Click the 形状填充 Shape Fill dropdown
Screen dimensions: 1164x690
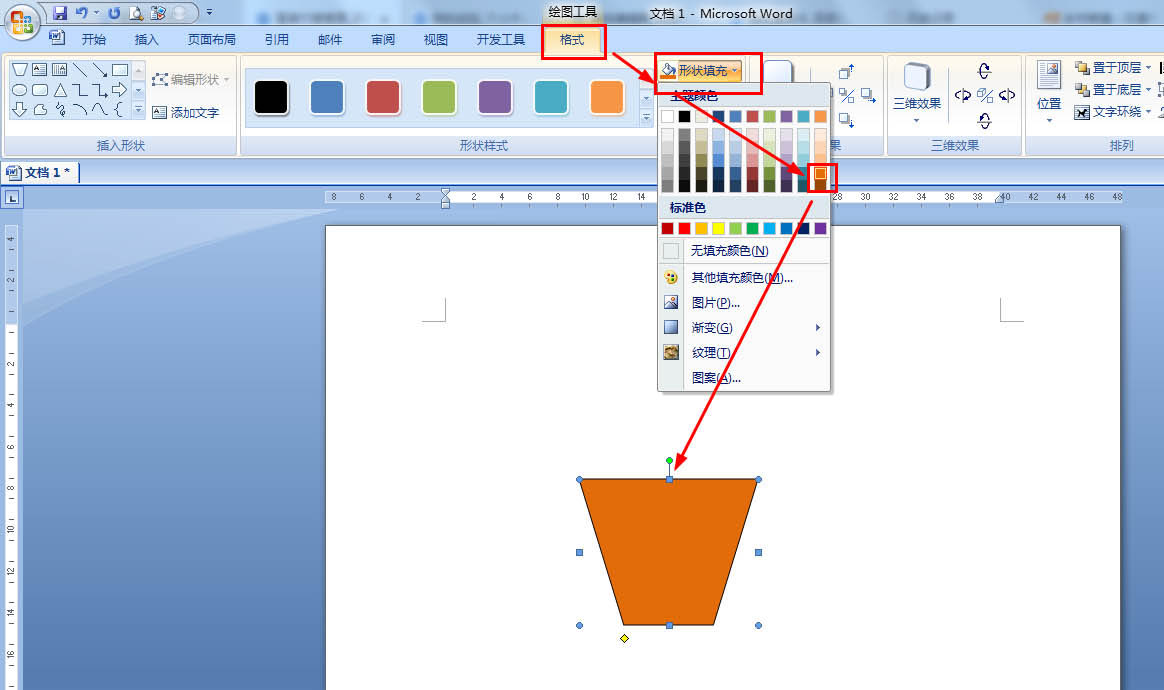point(701,71)
